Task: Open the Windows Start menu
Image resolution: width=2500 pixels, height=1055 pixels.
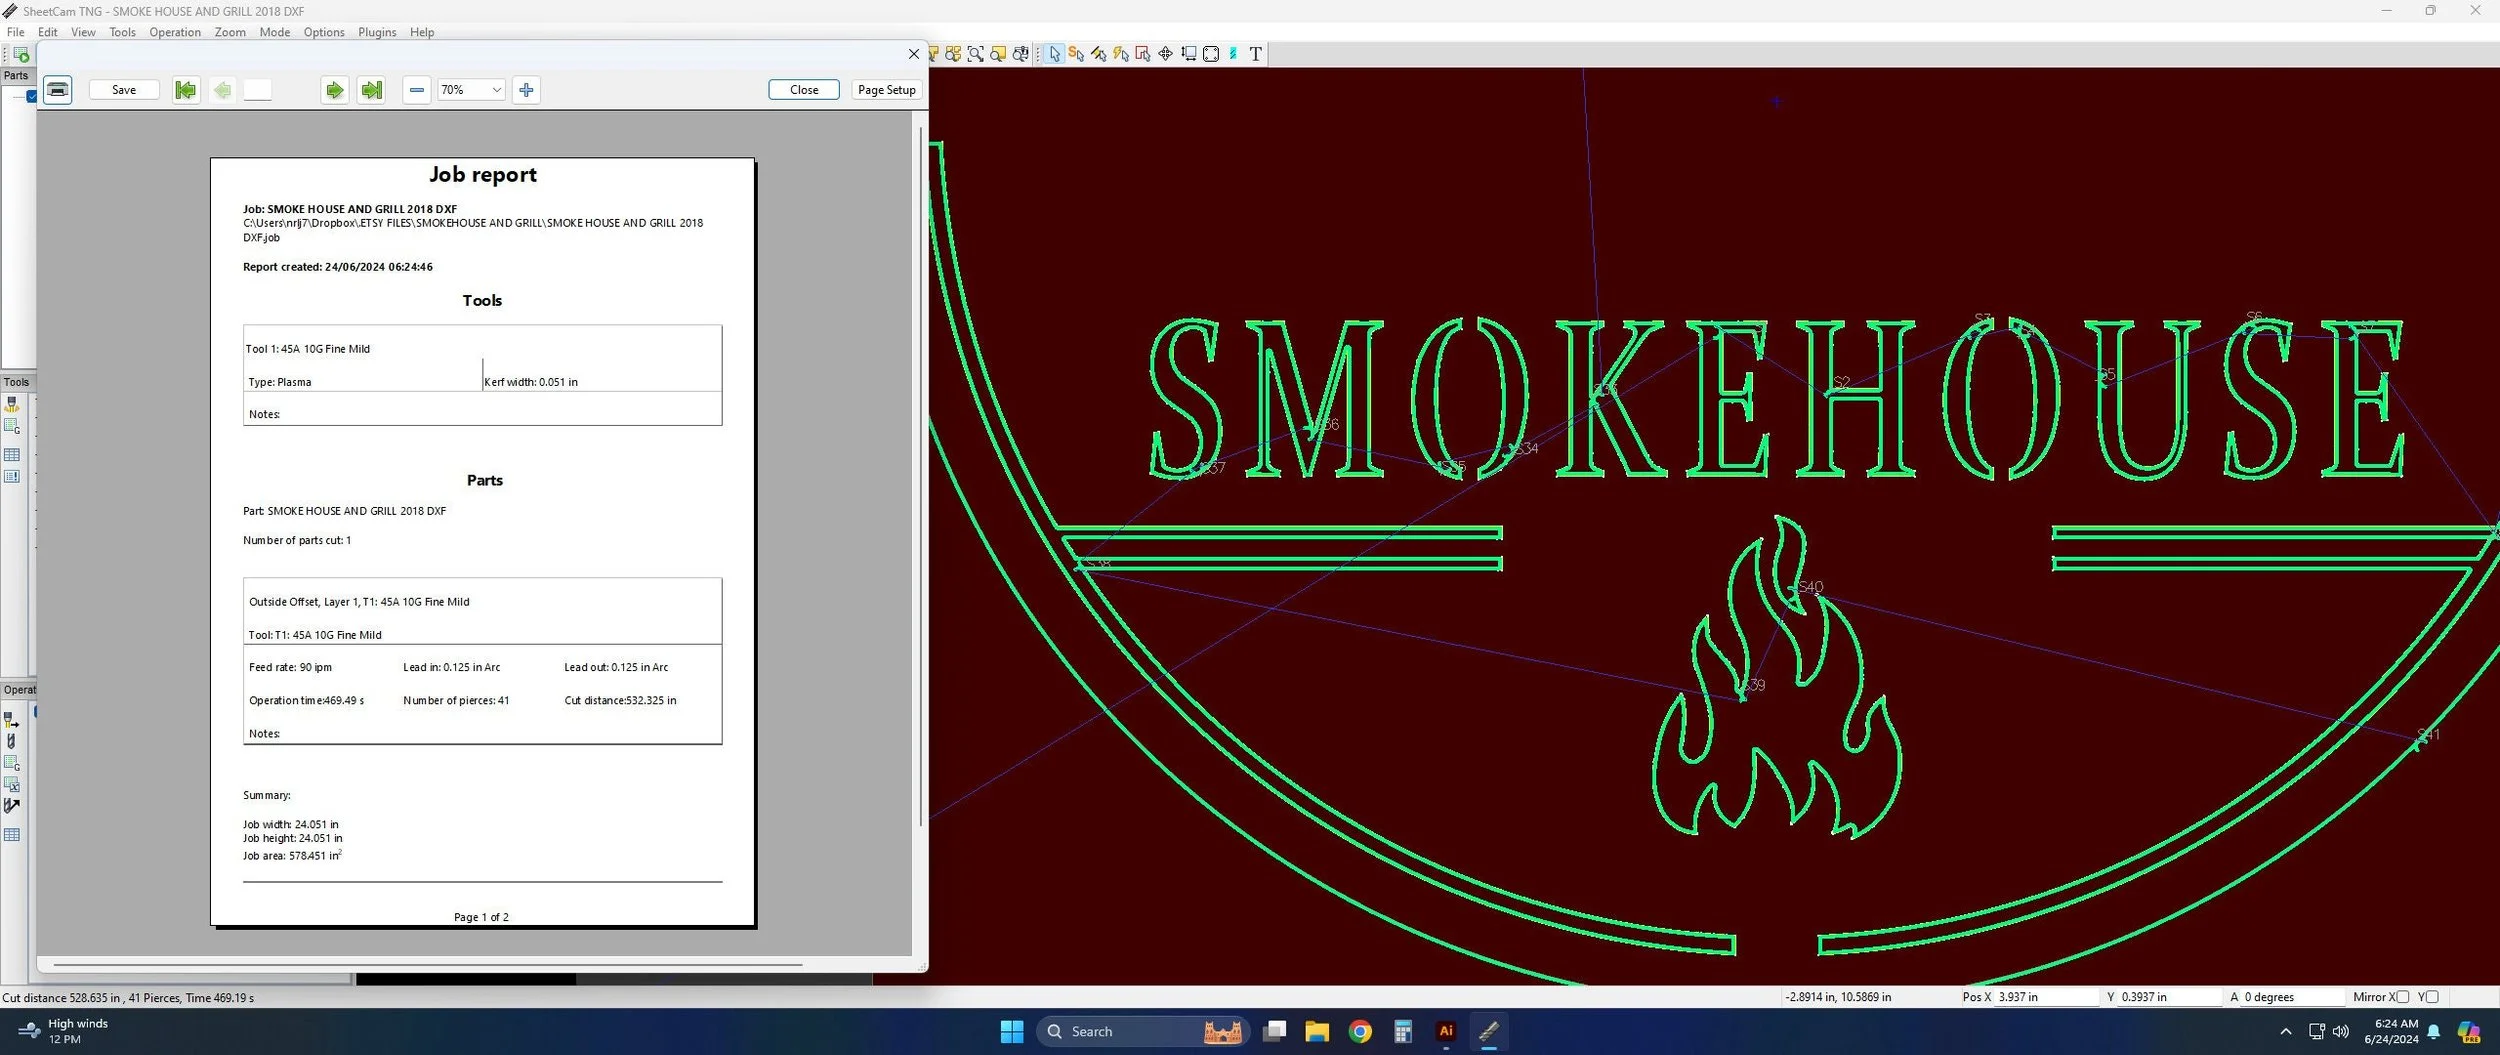Action: 1012,1031
